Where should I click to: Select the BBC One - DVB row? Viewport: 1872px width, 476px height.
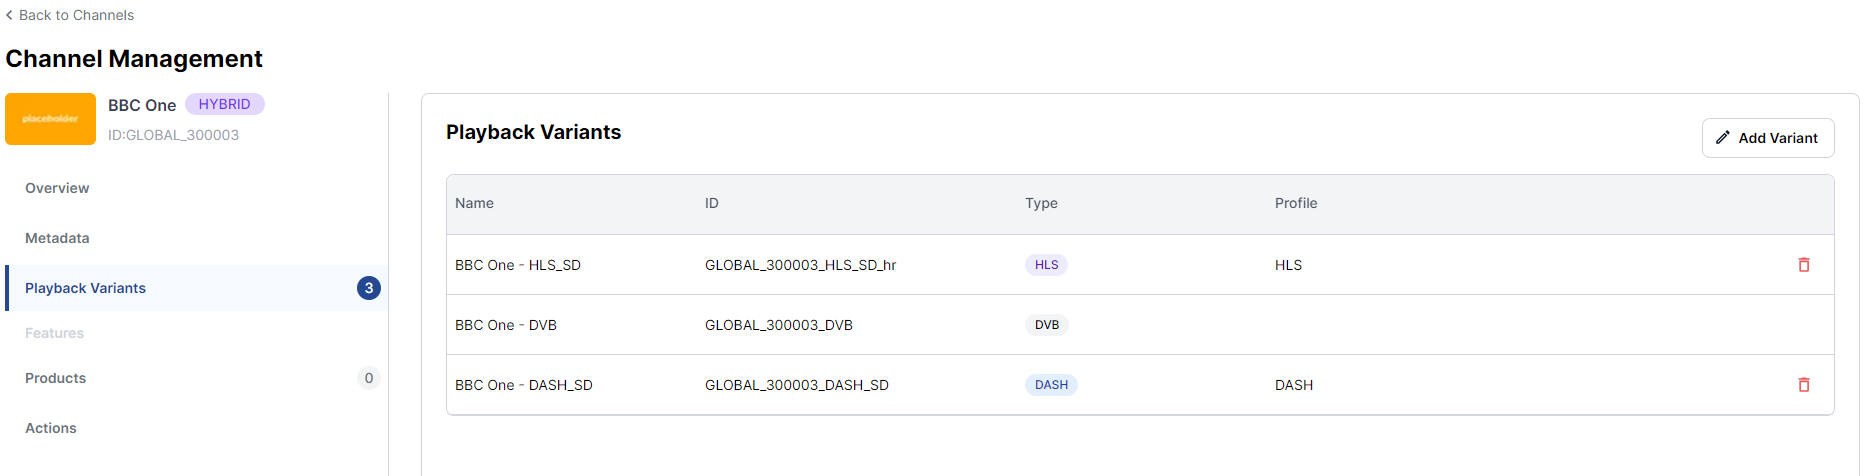tap(505, 325)
